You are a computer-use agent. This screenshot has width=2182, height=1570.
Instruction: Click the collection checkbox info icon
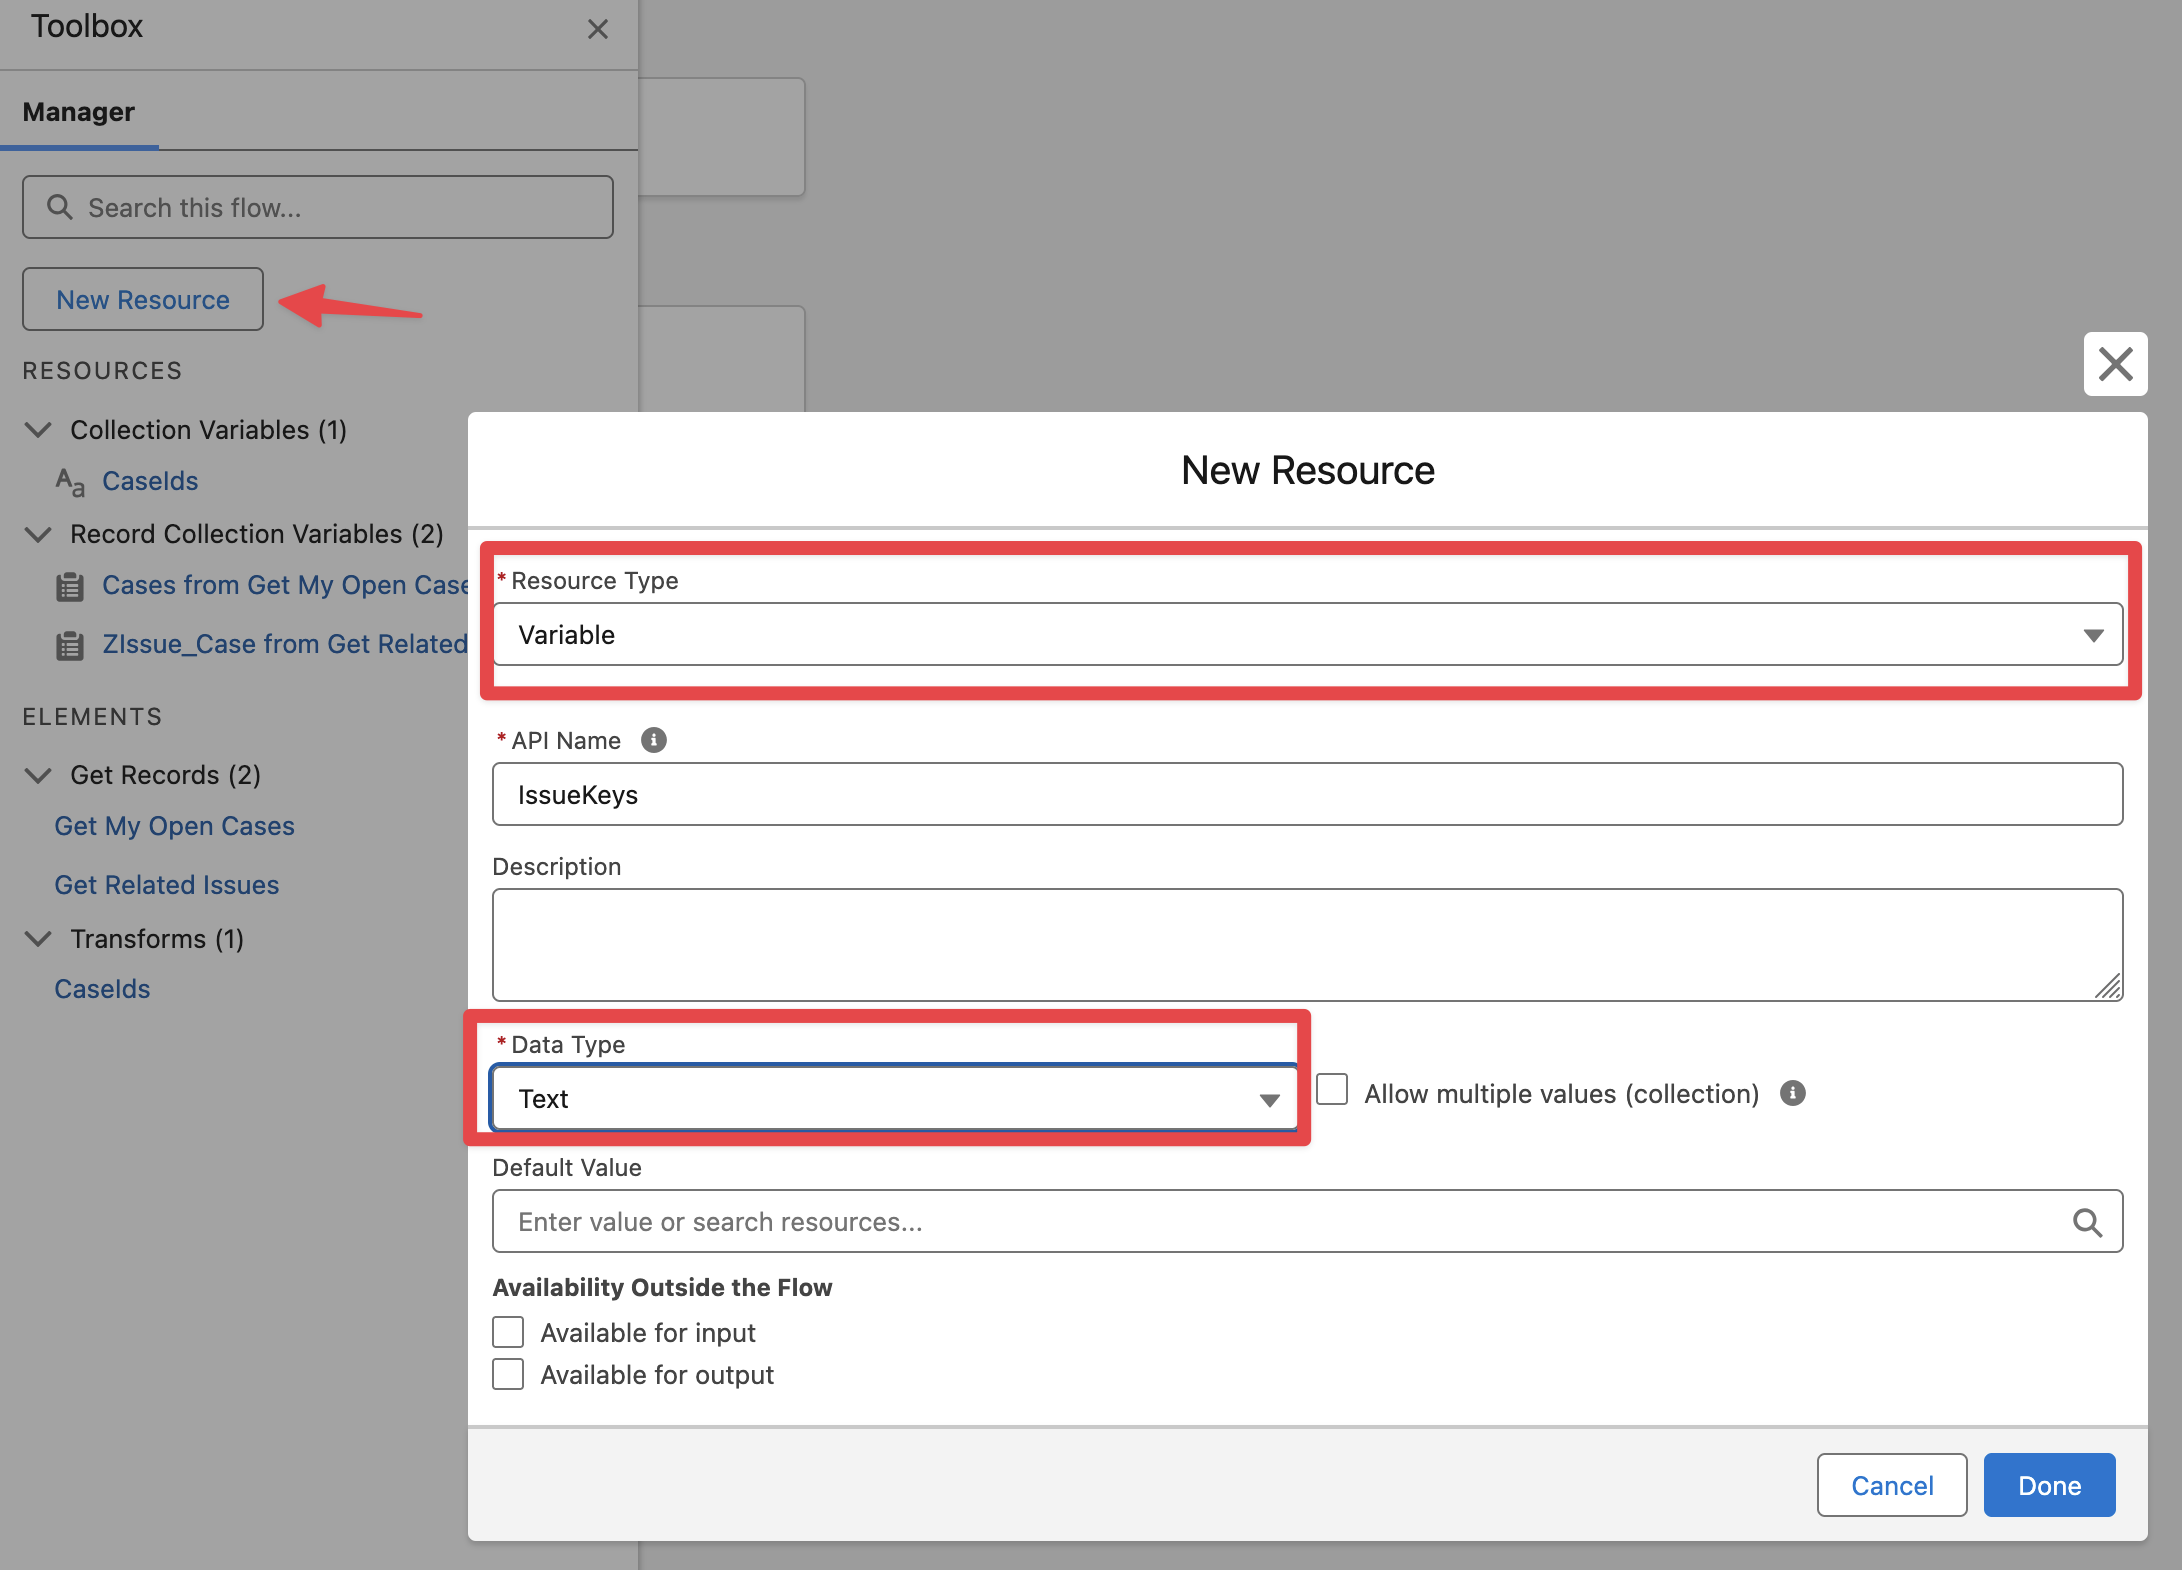click(x=1792, y=1093)
